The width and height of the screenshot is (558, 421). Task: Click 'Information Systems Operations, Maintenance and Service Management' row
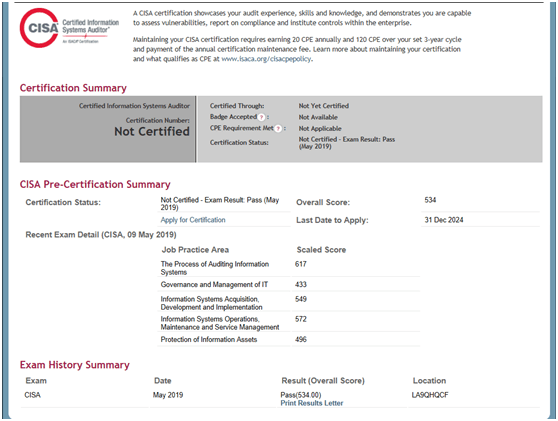[x=220, y=323]
